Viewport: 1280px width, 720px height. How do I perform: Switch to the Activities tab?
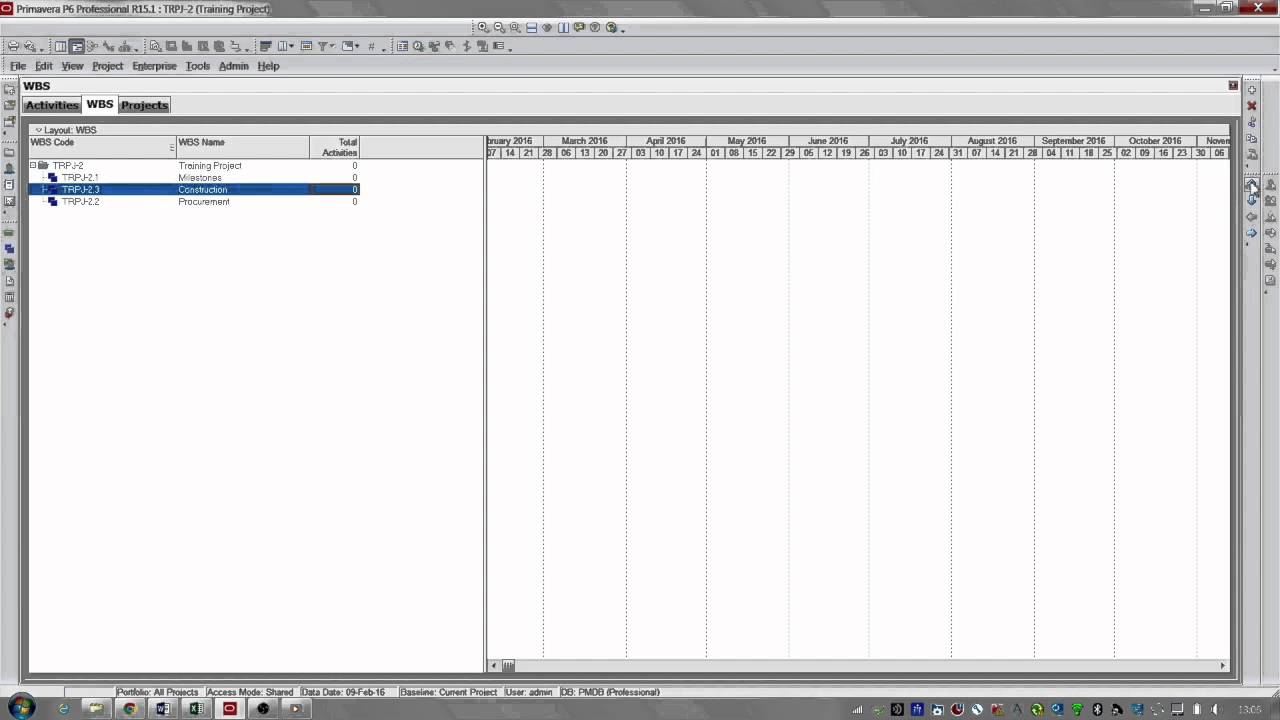(x=52, y=105)
